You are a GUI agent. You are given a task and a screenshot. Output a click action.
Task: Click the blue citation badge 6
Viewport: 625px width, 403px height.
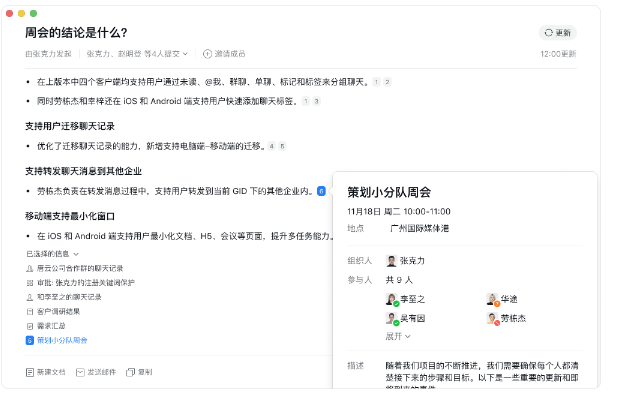pos(321,190)
